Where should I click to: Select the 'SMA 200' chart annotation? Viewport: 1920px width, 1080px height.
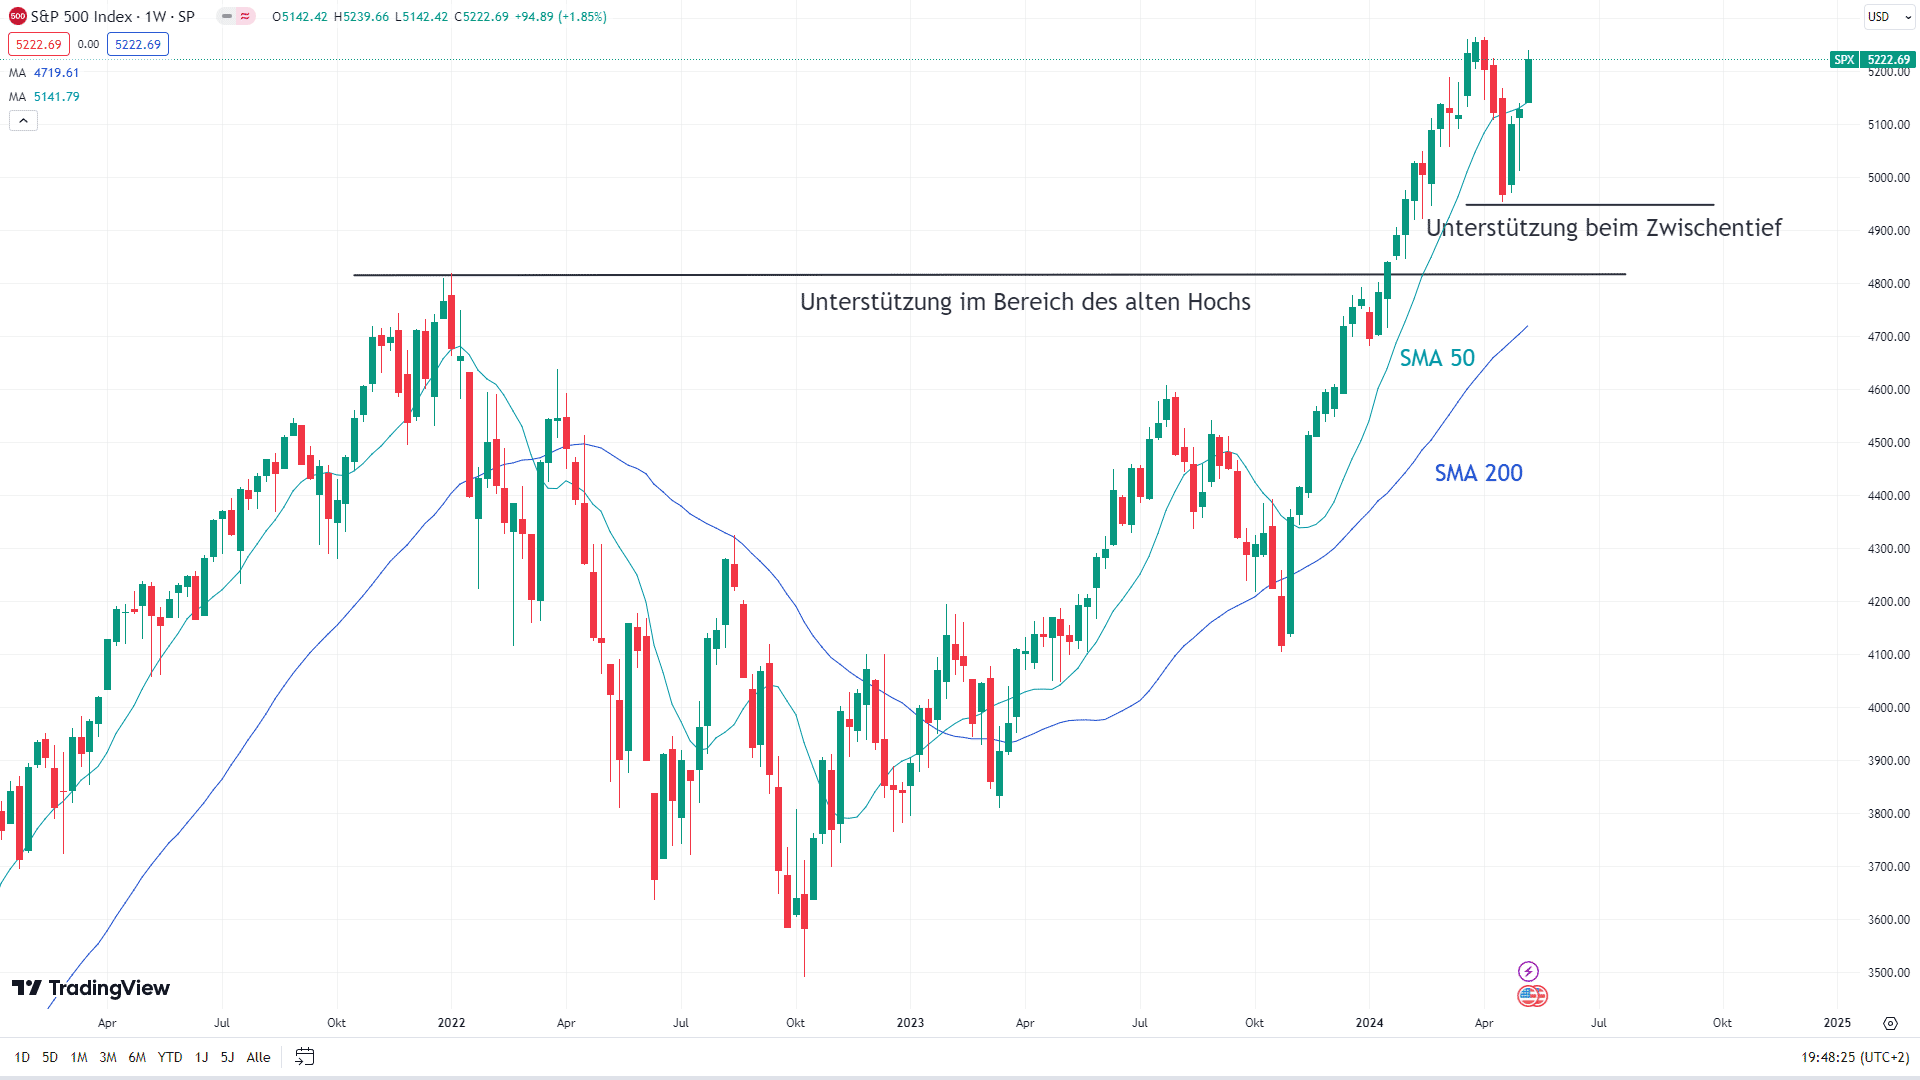1478,473
